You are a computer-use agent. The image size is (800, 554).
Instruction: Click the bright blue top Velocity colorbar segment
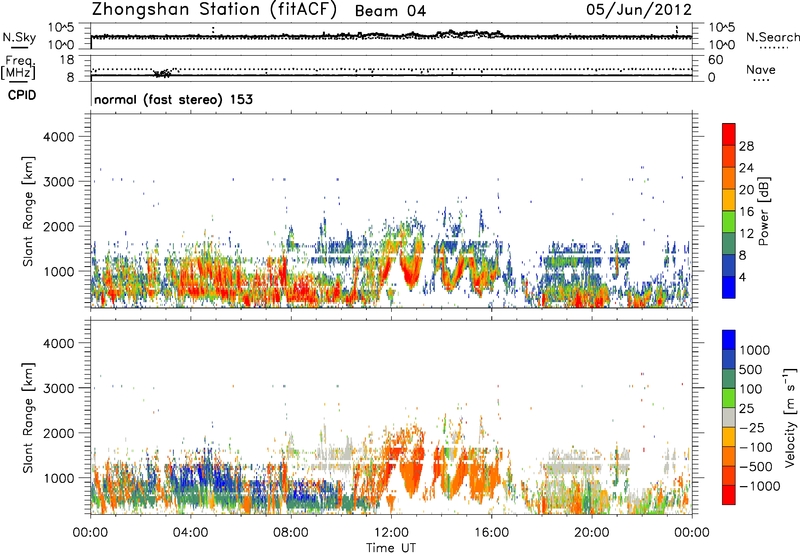pyautogui.click(x=729, y=340)
